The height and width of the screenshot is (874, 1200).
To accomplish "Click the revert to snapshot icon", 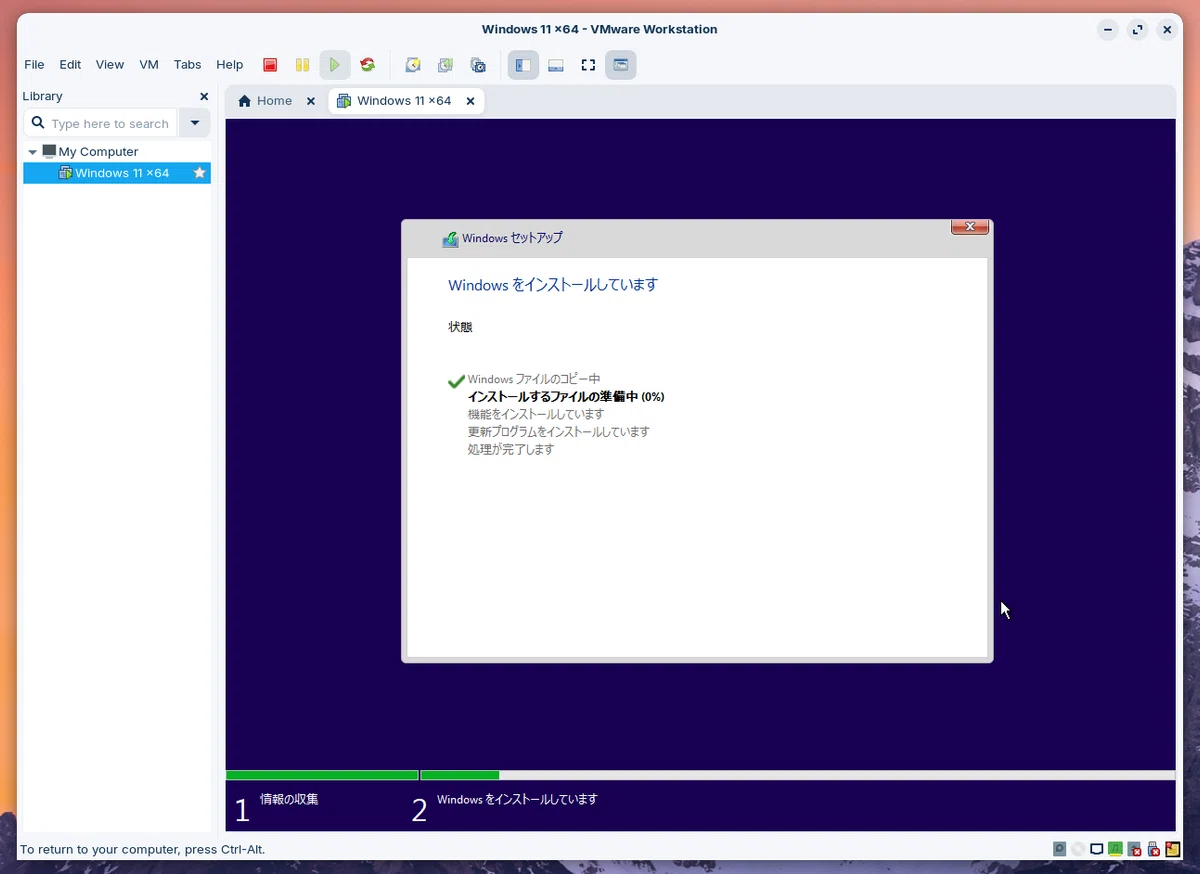I will [x=445, y=65].
